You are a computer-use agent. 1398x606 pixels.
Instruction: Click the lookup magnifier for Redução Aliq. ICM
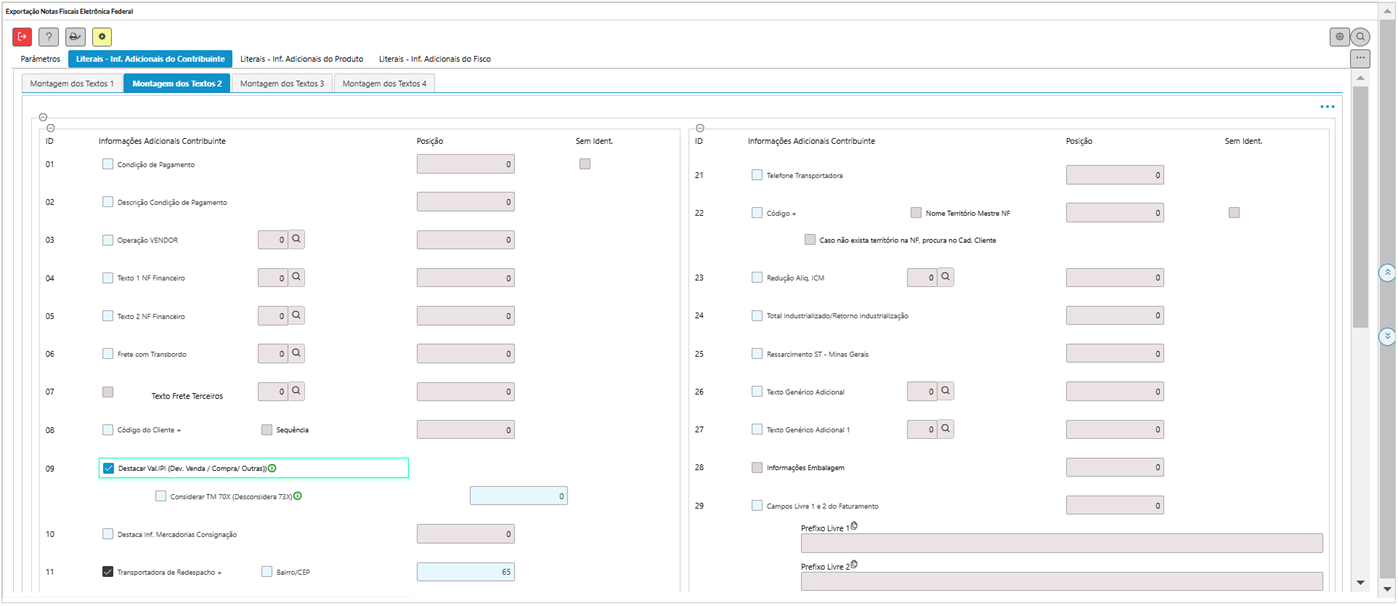tap(946, 277)
